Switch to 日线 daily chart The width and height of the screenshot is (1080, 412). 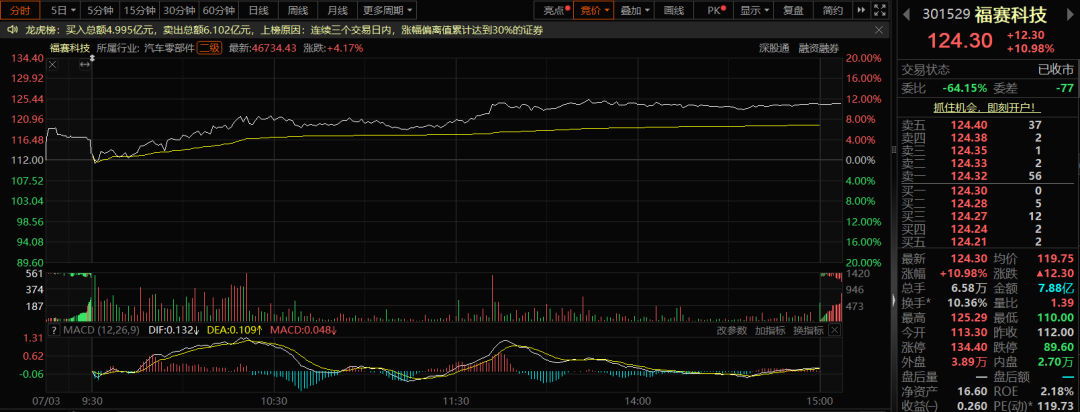point(259,10)
